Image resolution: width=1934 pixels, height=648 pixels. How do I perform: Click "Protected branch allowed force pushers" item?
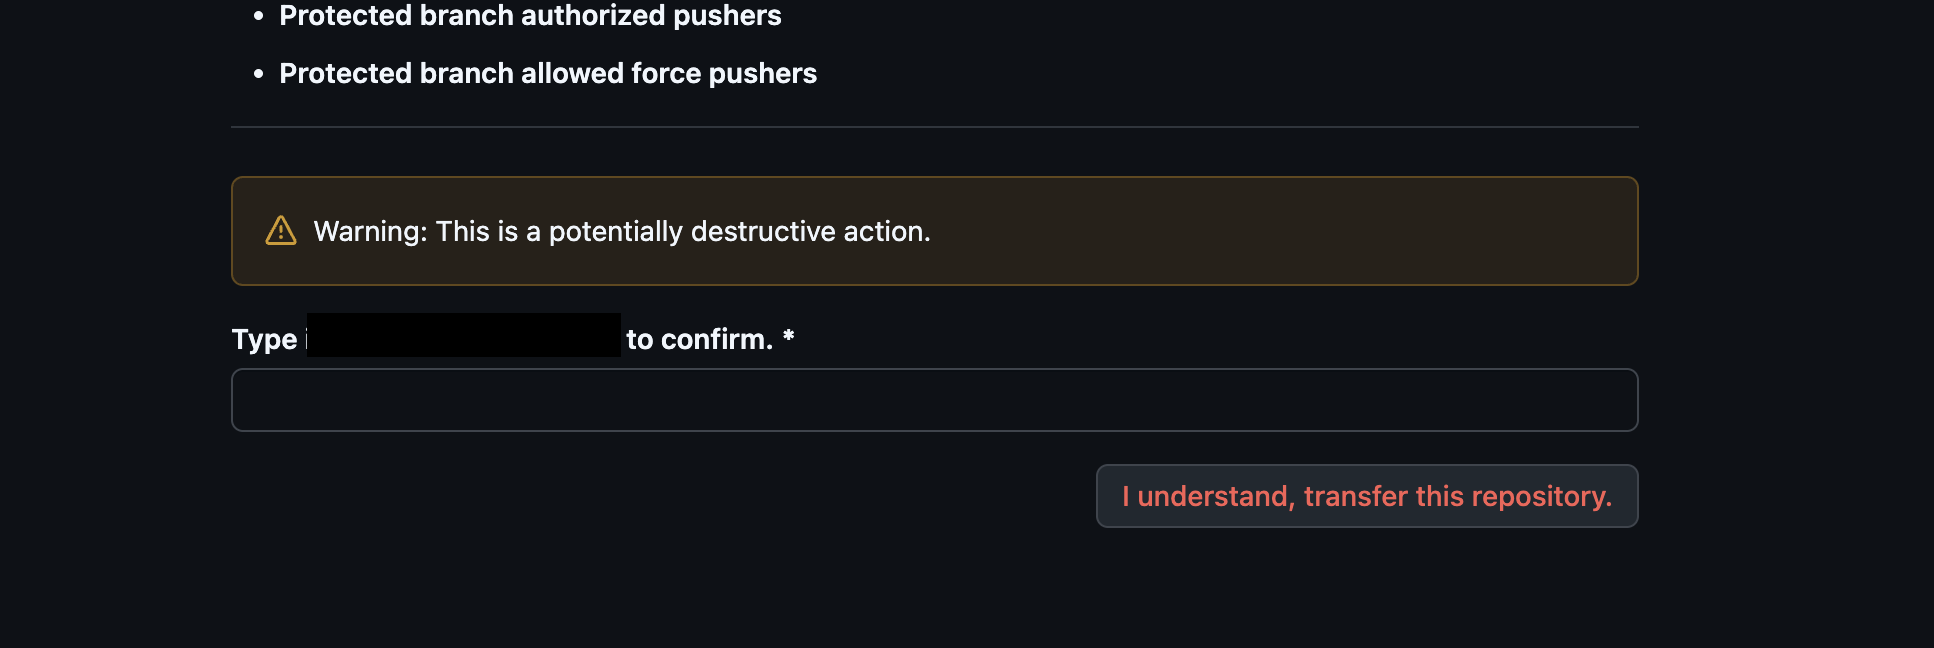click(x=548, y=74)
